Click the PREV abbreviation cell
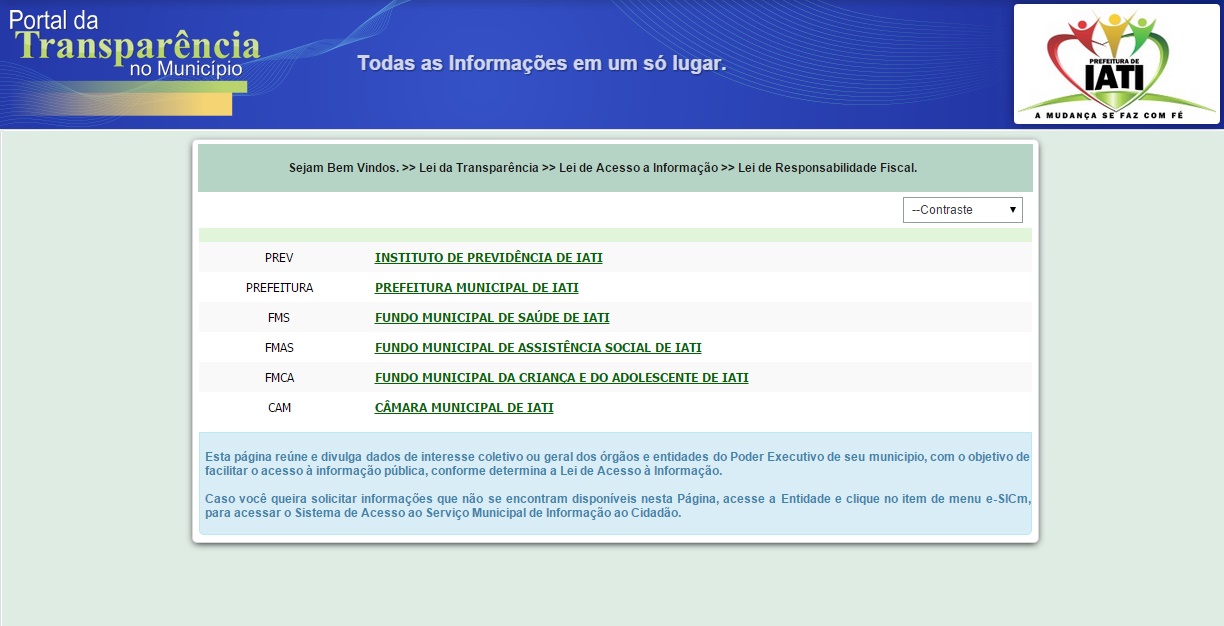Image resolution: width=1224 pixels, height=626 pixels. click(279, 258)
